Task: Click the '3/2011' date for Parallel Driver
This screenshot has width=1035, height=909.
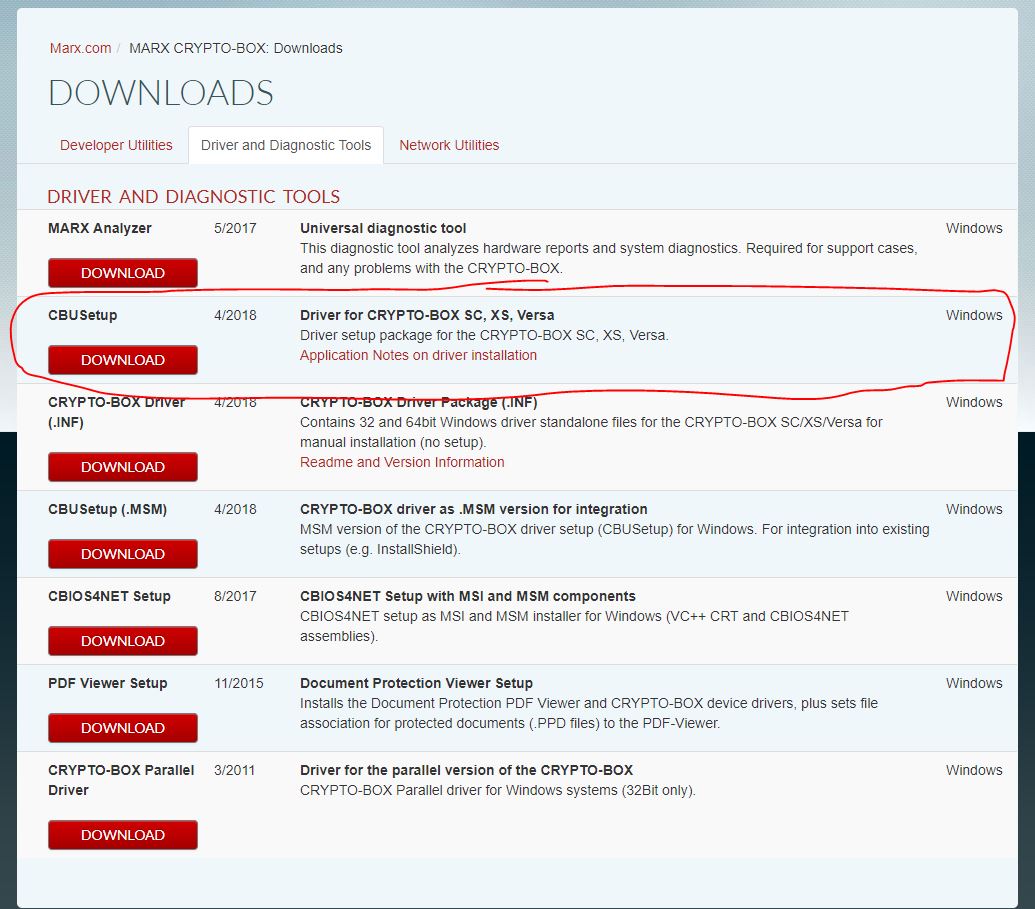Action: (x=234, y=770)
